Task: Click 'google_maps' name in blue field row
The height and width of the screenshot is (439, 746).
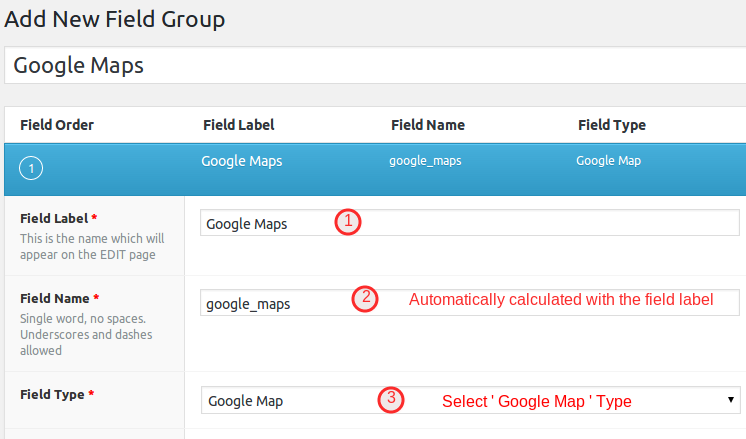Action: [425, 161]
